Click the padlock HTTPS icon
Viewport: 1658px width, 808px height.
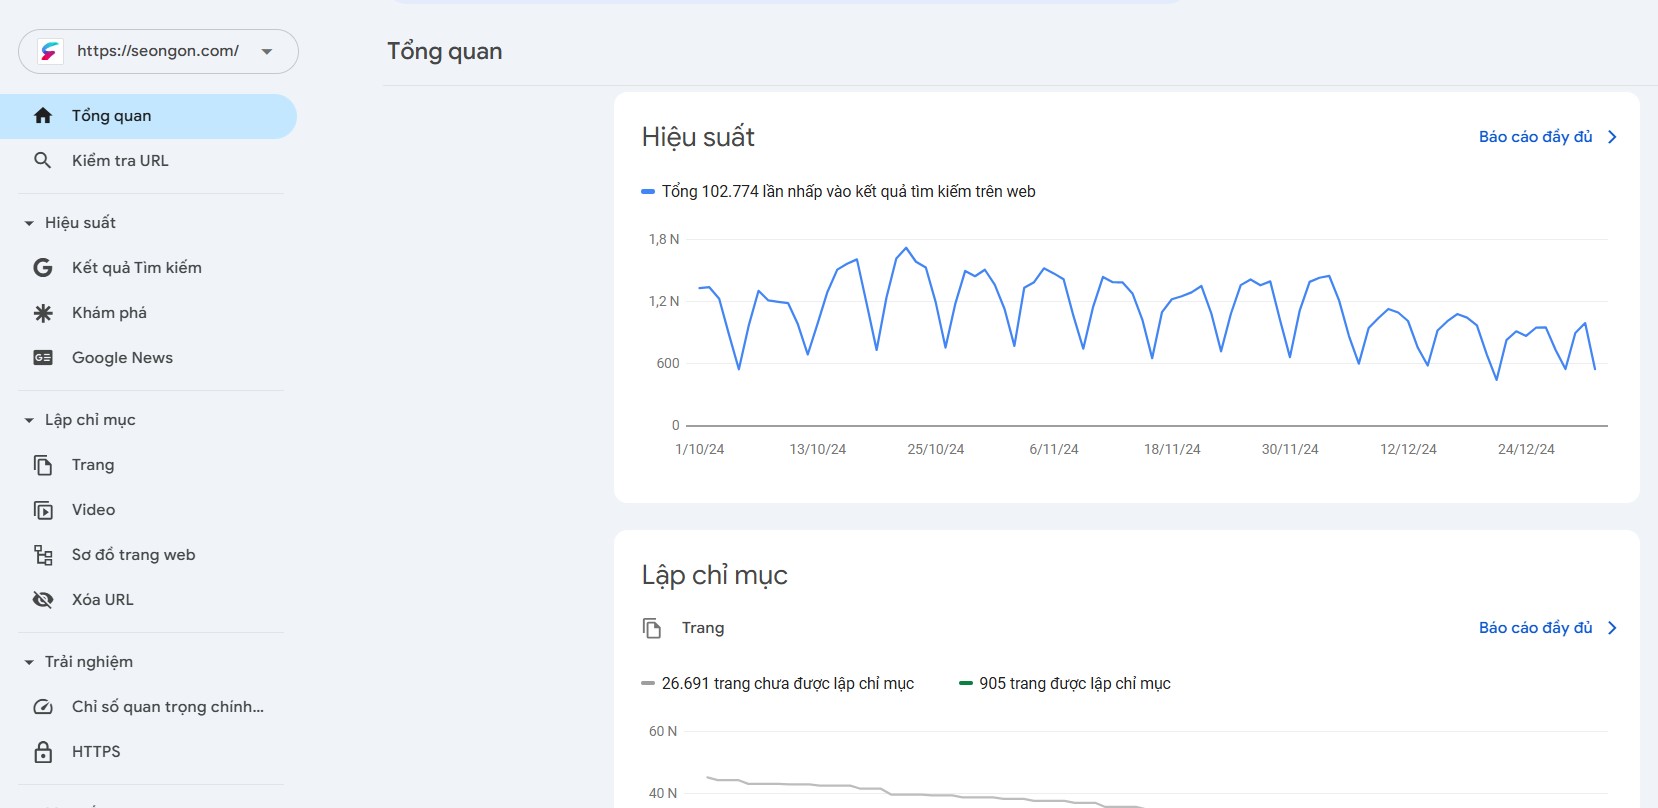(x=43, y=752)
